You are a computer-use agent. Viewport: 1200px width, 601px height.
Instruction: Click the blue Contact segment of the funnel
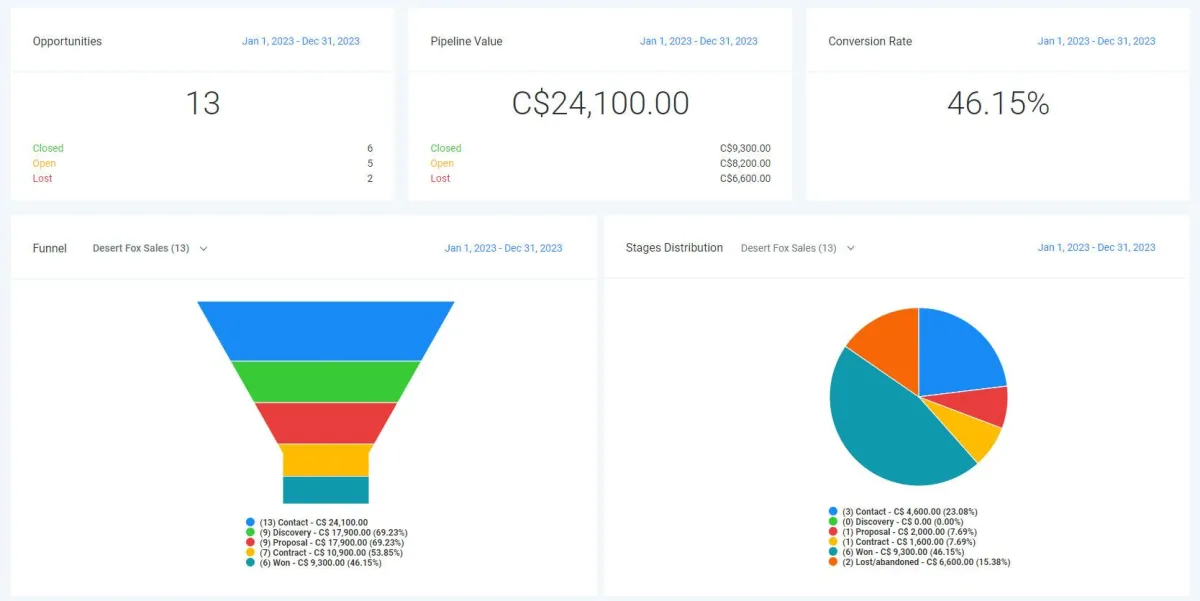point(326,330)
